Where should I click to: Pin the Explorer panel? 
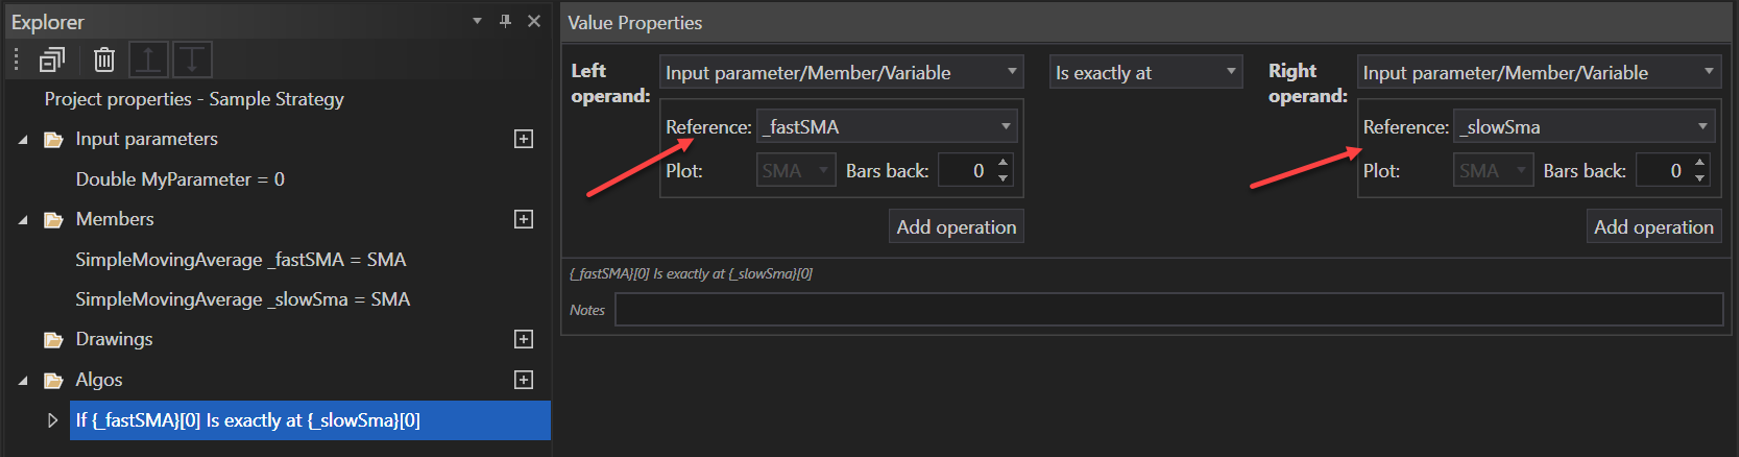tap(505, 21)
